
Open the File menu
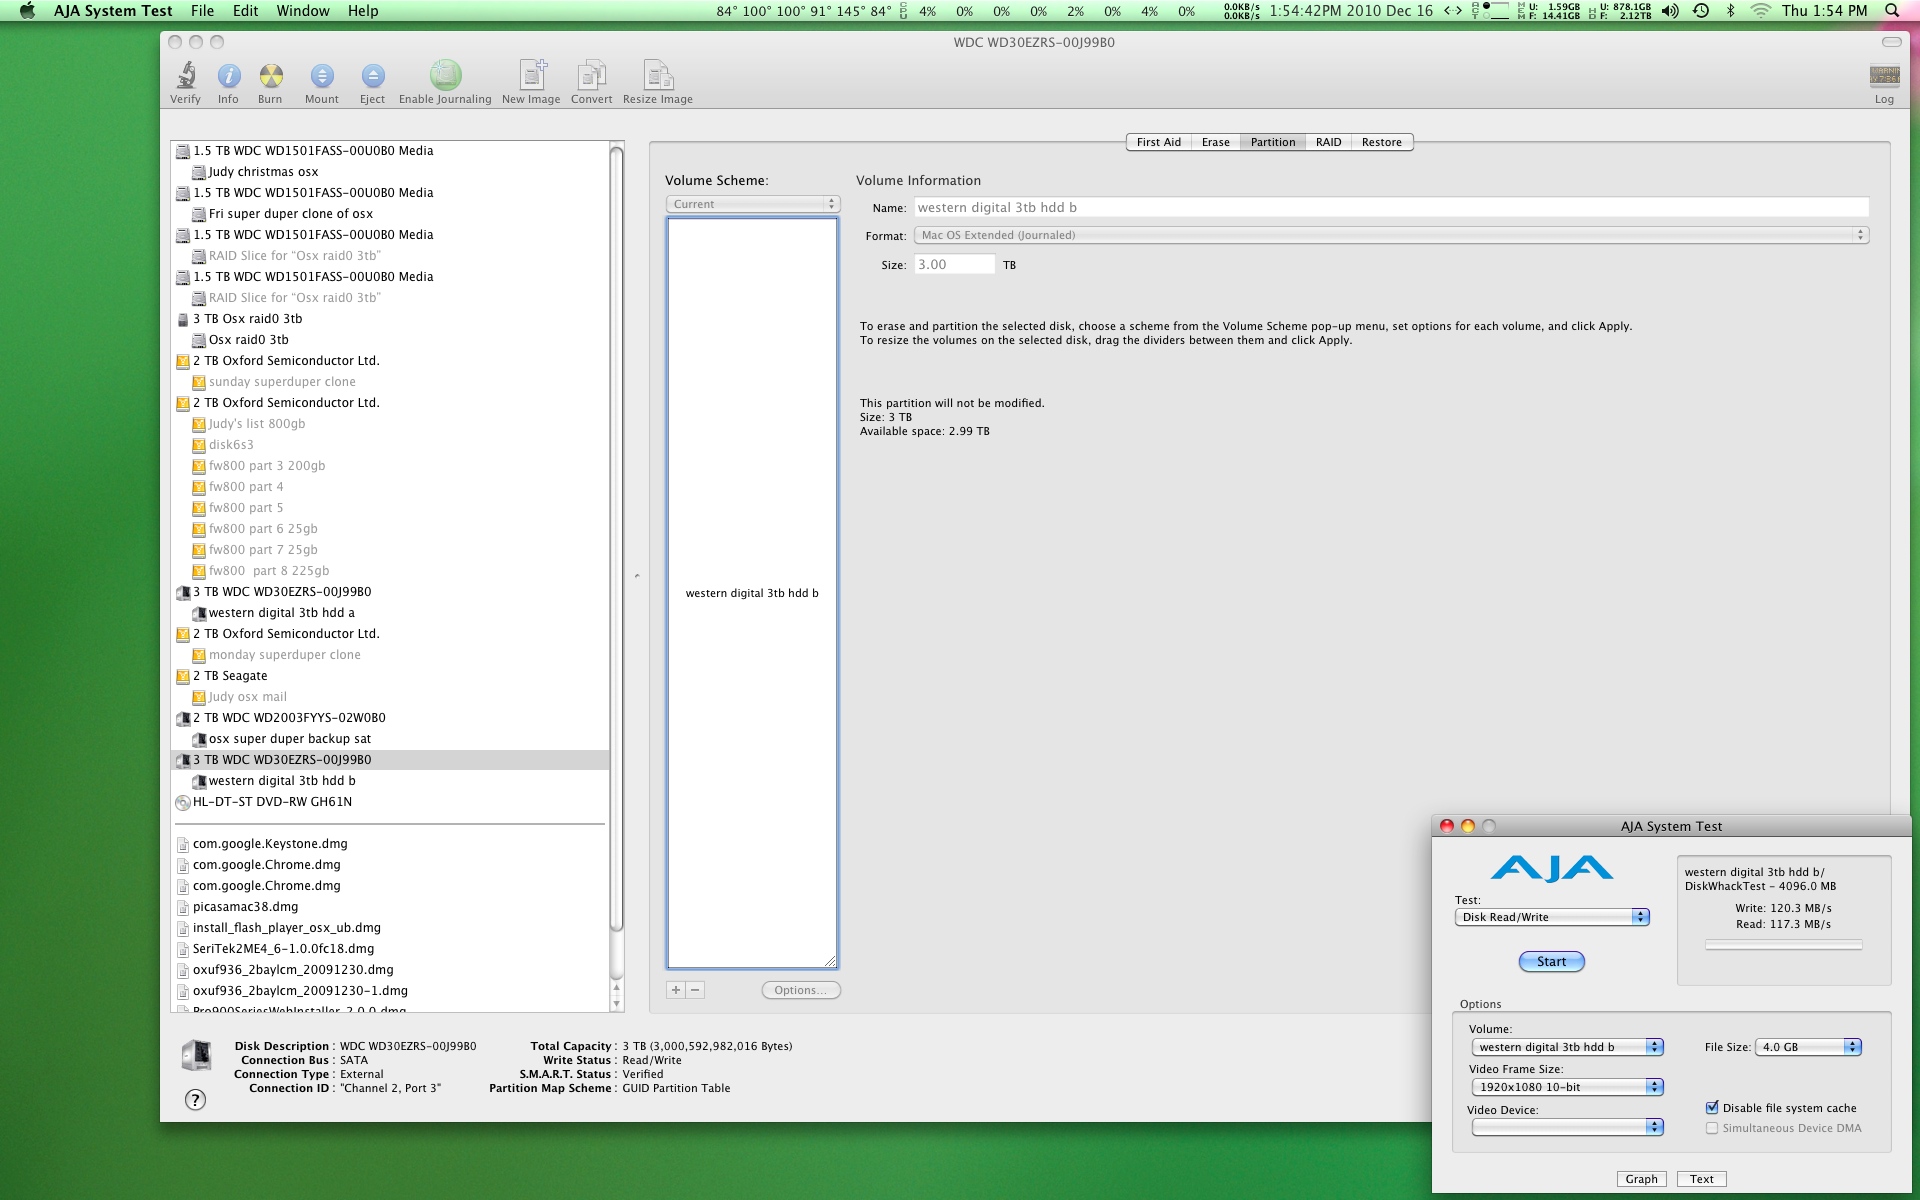tap(202, 11)
